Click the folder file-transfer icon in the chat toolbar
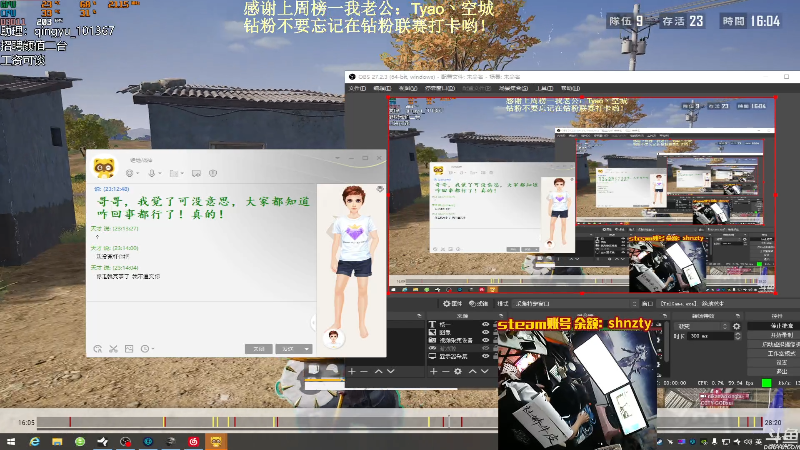Viewport: 800px width, 450px height. (x=173, y=173)
